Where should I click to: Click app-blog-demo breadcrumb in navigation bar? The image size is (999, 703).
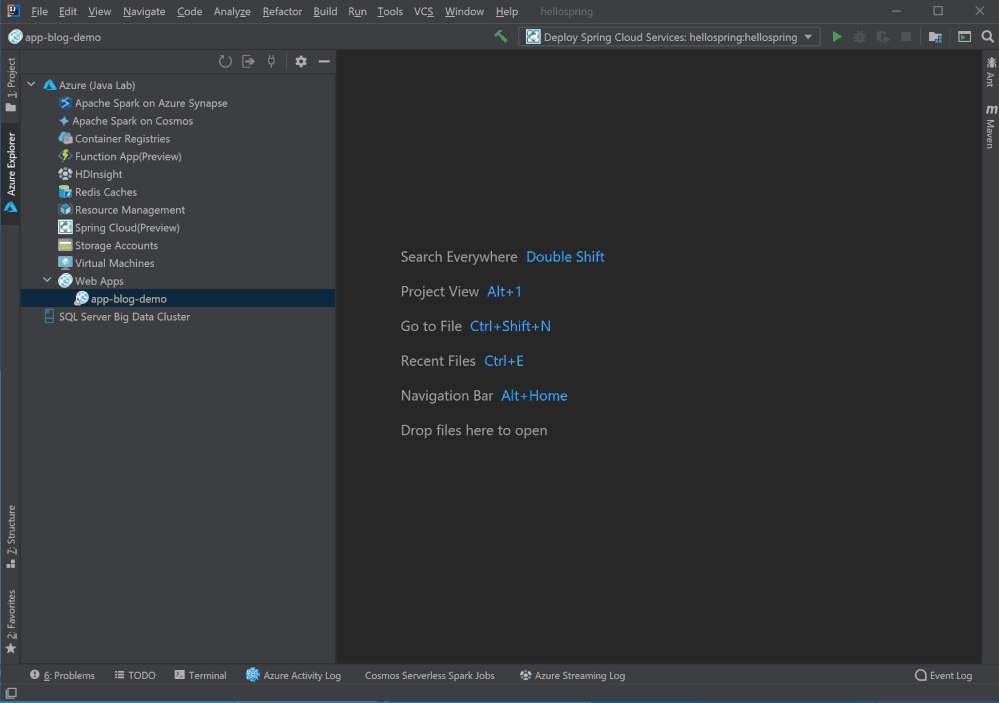click(x=55, y=37)
